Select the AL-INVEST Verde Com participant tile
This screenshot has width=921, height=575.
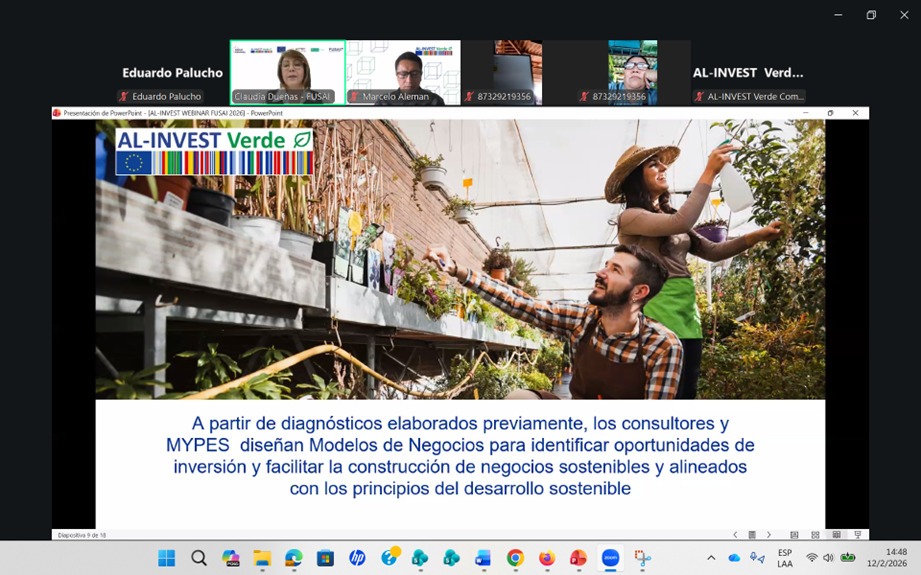(x=748, y=73)
